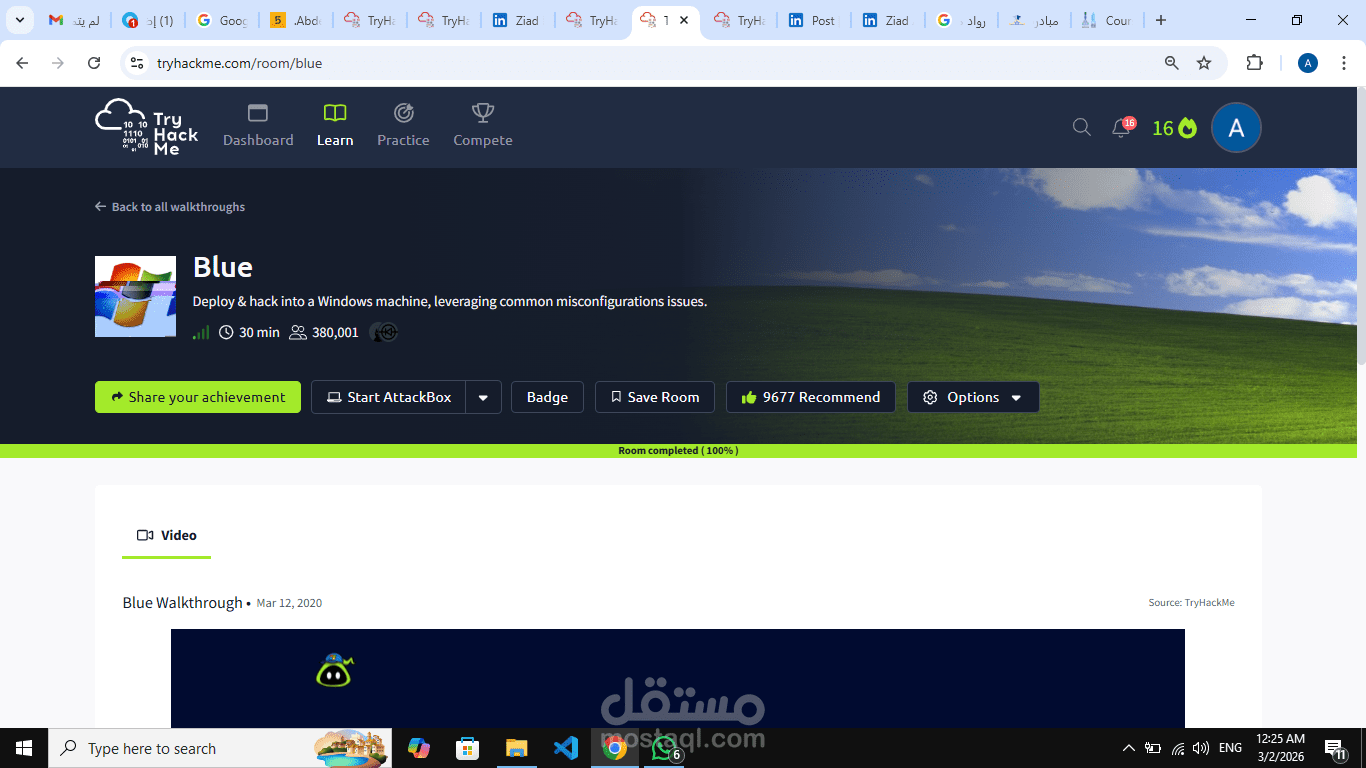Image resolution: width=1366 pixels, height=768 pixels.
Task: Close the active Chrome tab
Action: click(684, 20)
